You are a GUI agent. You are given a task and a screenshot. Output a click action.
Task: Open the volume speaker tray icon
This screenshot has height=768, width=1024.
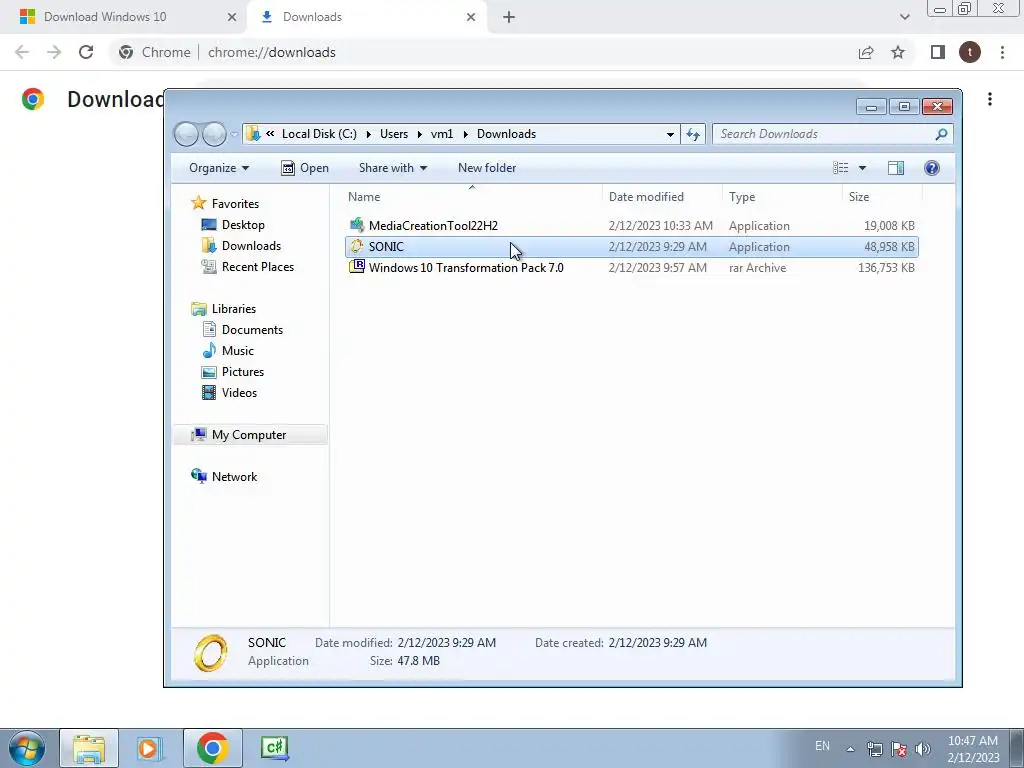pos(922,748)
